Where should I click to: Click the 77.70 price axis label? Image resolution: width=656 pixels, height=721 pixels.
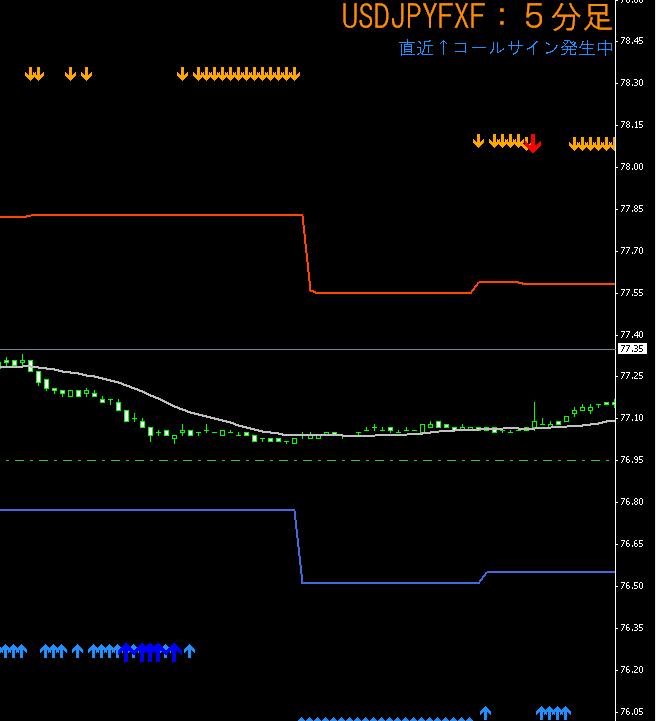click(632, 251)
